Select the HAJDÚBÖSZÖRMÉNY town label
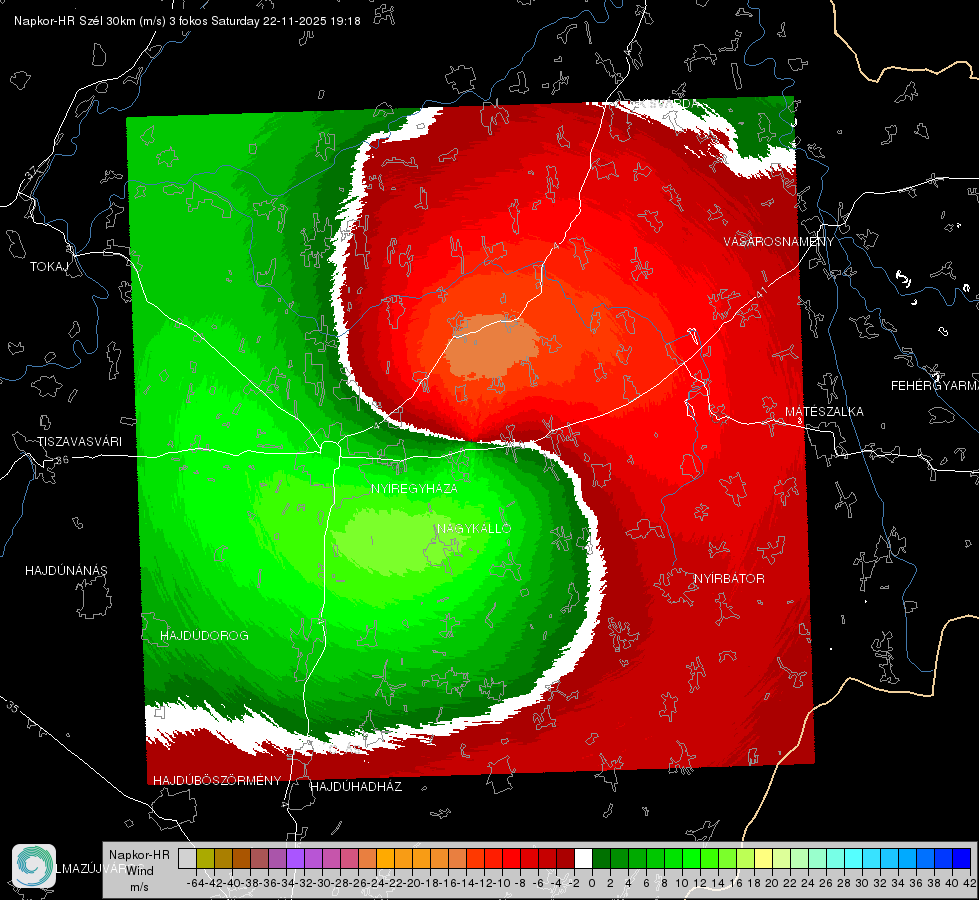979x900 pixels. tap(217, 781)
